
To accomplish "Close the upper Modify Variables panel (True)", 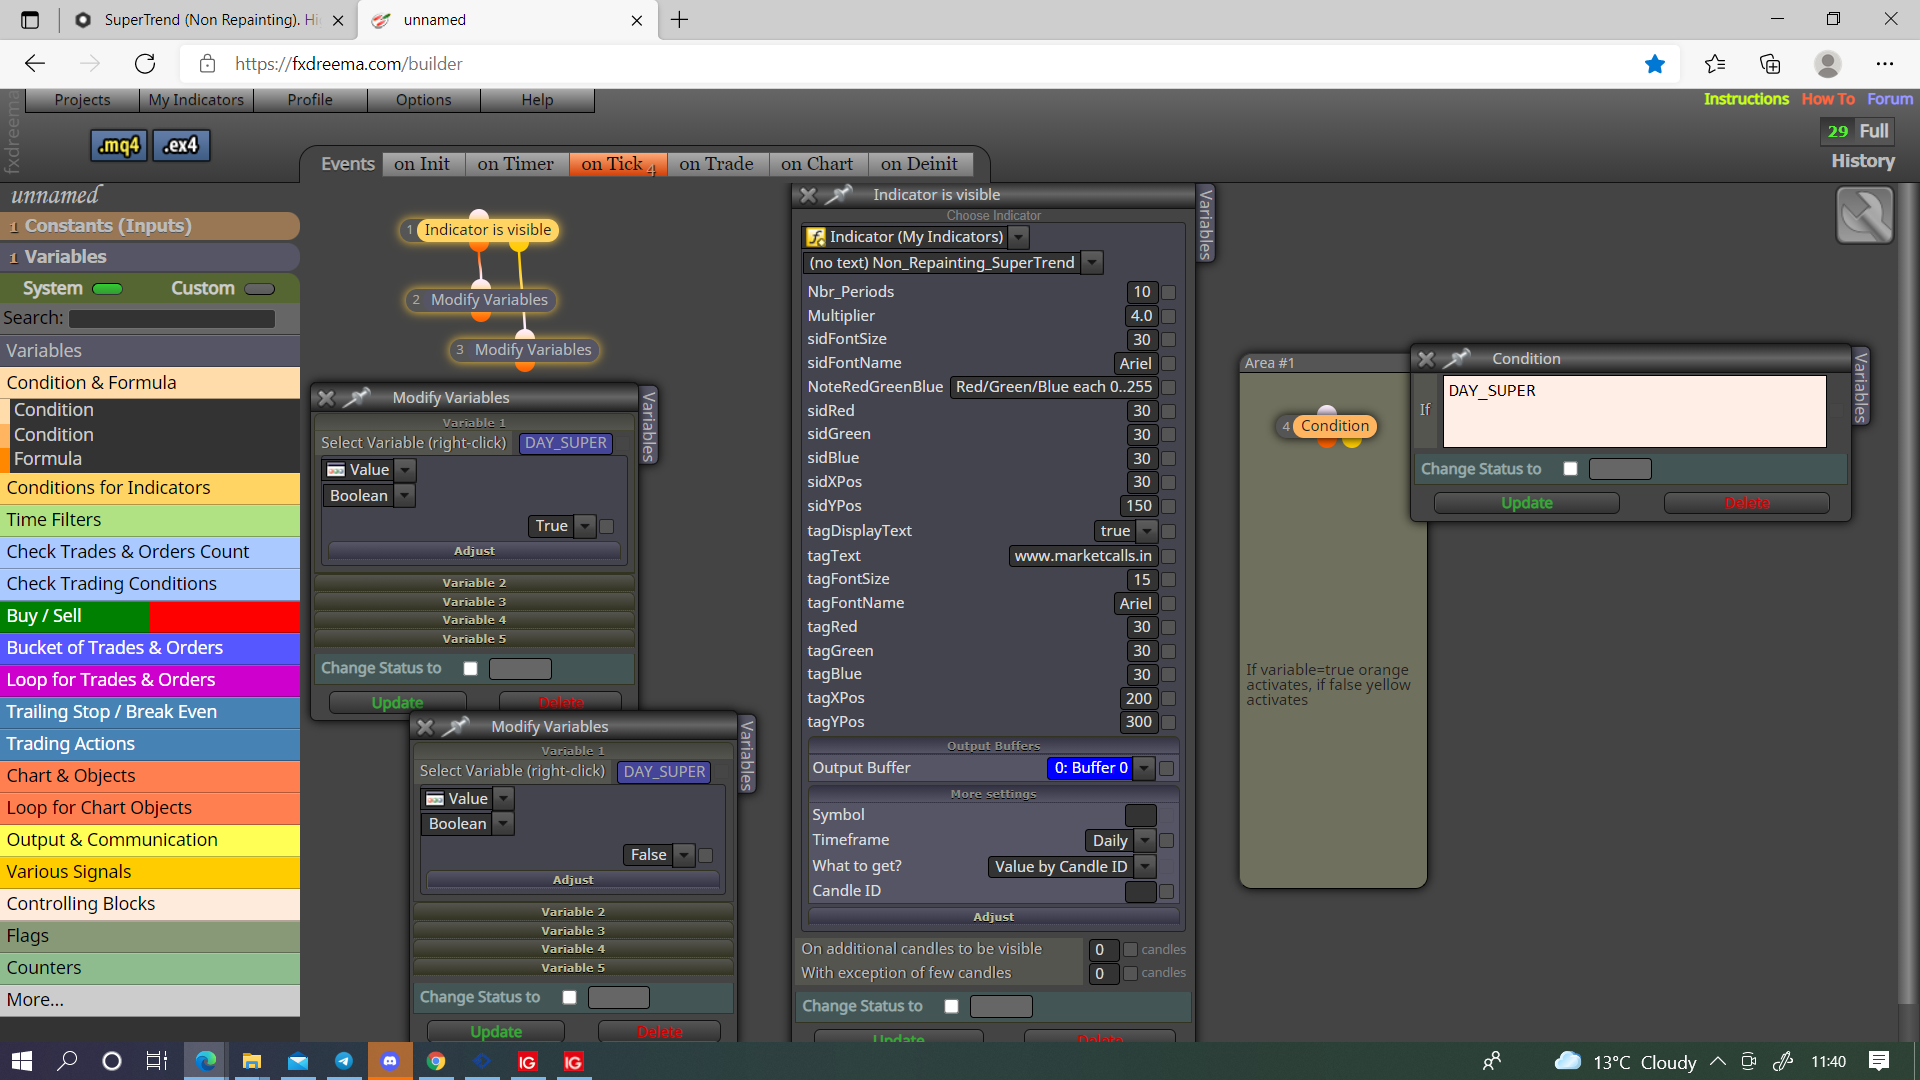I will pyautogui.click(x=326, y=398).
